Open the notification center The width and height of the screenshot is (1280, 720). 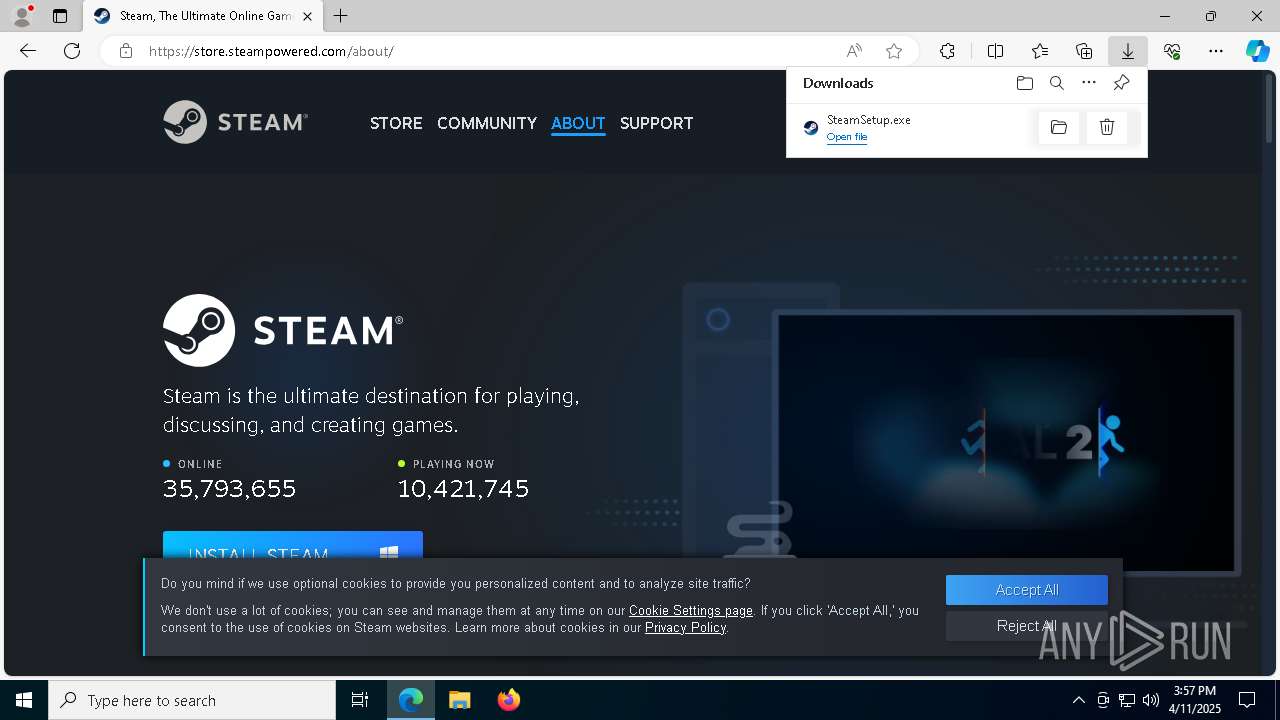click(x=1247, y=700)
